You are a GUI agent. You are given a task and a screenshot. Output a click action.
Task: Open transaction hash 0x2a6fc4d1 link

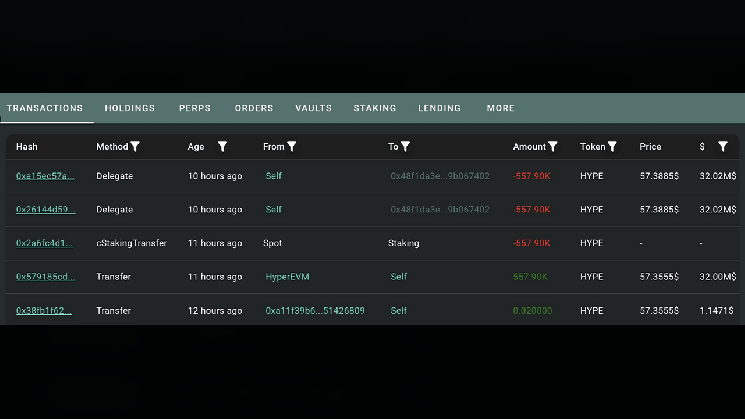[44, 243]
